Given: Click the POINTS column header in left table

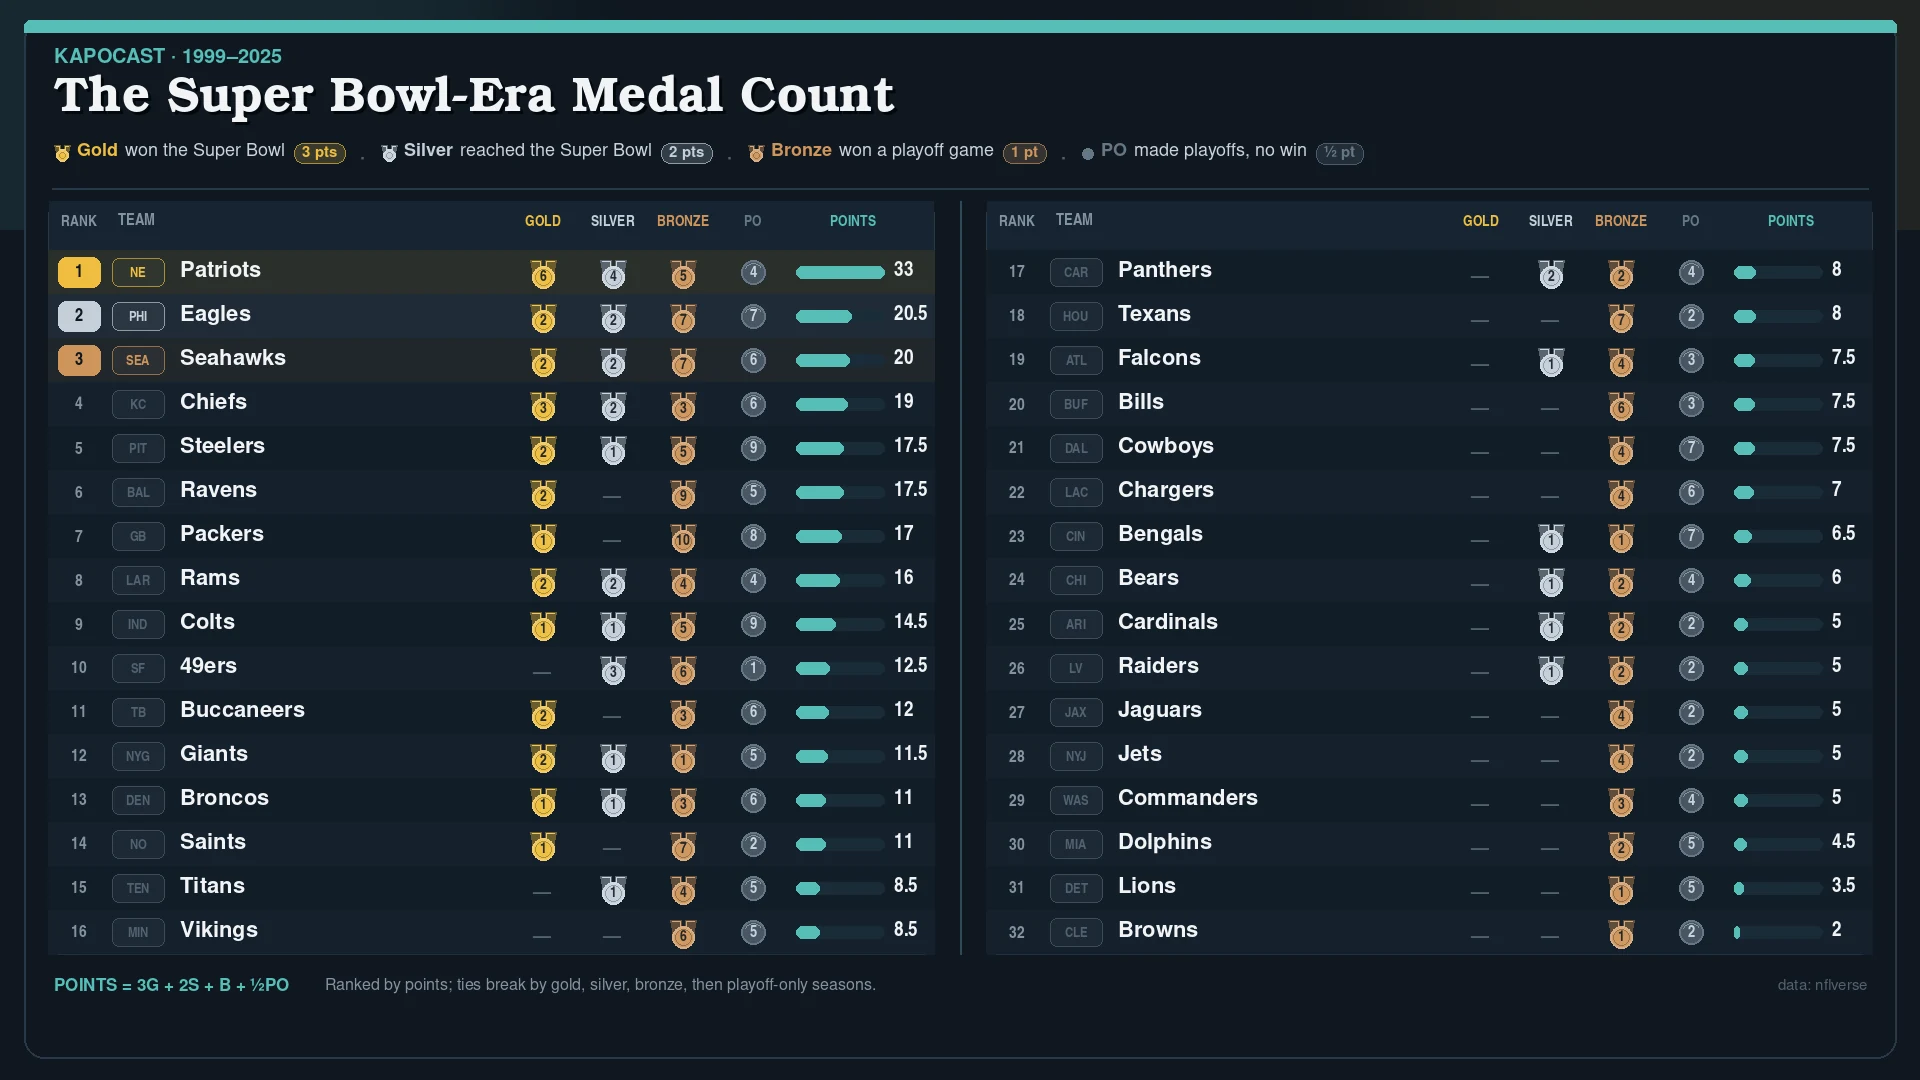Looking at the screenshot, I should coord(853,221).
